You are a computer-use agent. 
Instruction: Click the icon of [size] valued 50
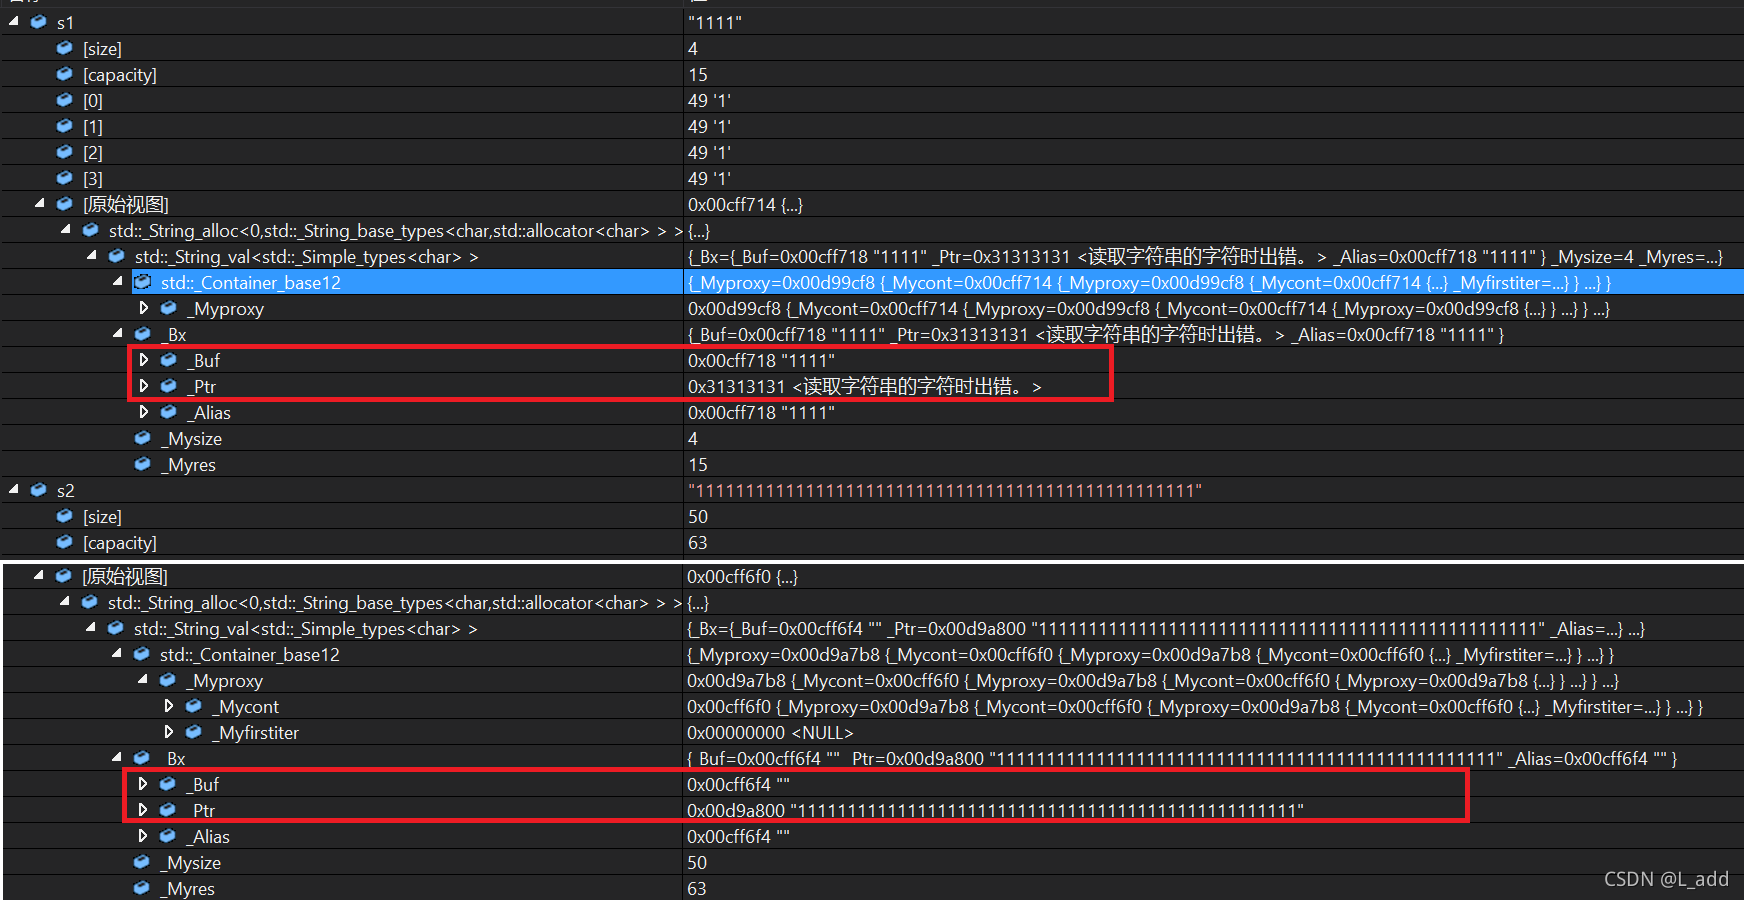[x=65, y=516]
